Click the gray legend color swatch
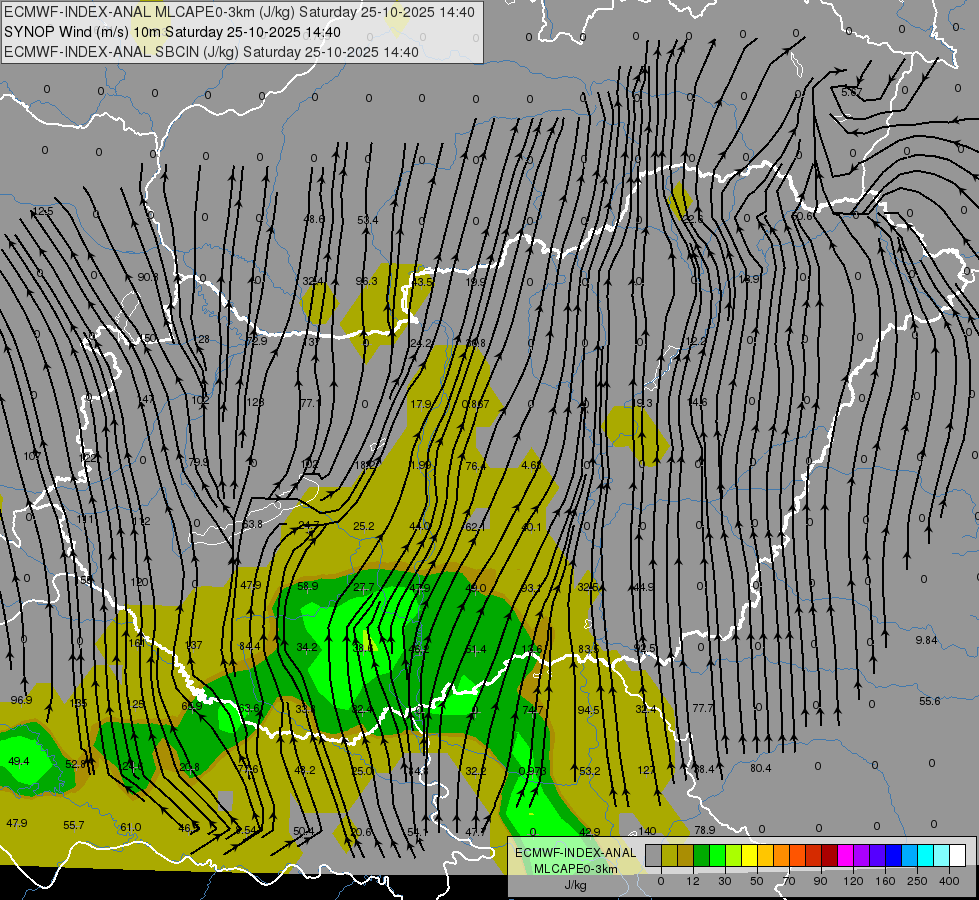This screenshot has width=979, height=900. click(654, 855)
